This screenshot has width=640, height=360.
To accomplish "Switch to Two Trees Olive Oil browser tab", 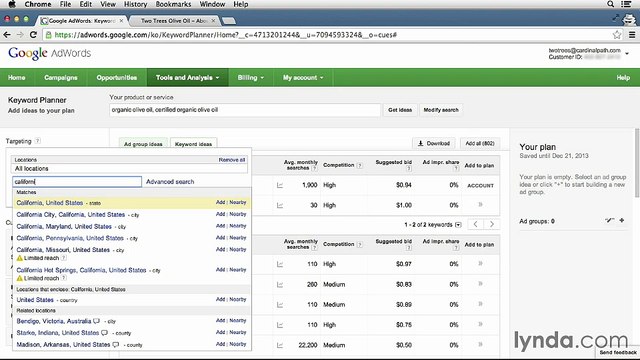I will point(175,20).
